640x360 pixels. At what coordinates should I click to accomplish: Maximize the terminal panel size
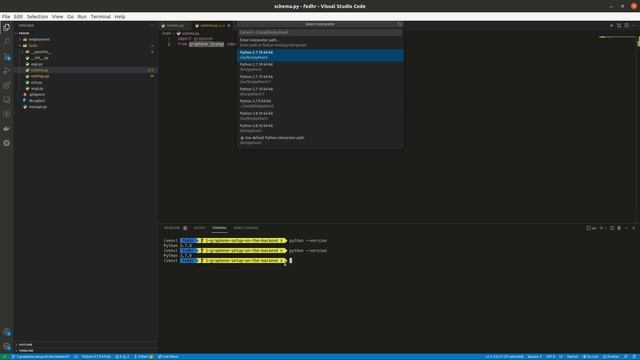(627, 228)
